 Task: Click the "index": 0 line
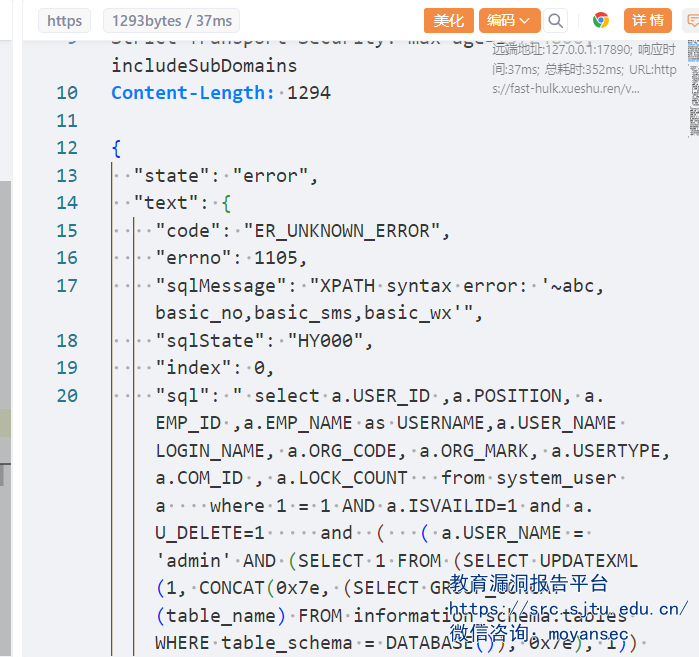click(x=214, y=368)
